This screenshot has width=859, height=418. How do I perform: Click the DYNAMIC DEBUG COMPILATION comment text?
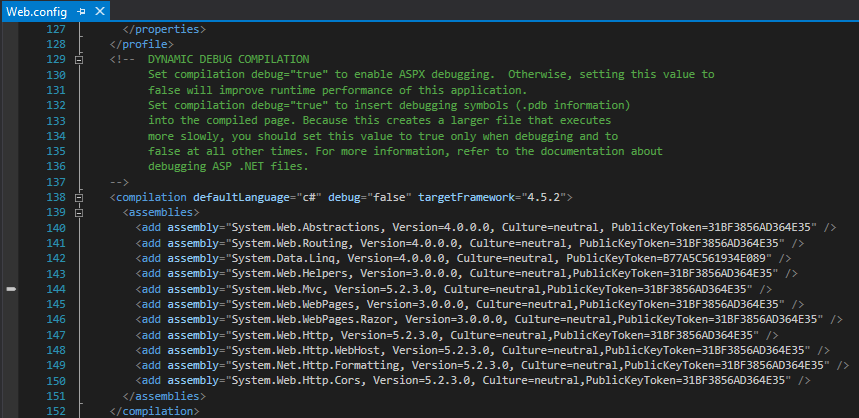pyautogui.click(x=228, y=59)
